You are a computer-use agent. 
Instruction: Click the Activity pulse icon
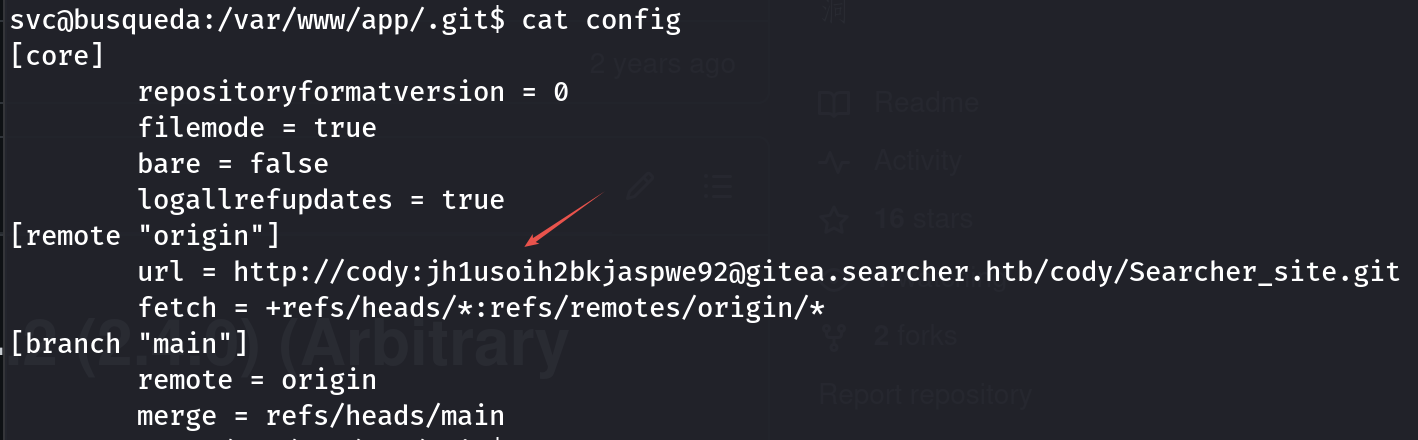[834, 161]
